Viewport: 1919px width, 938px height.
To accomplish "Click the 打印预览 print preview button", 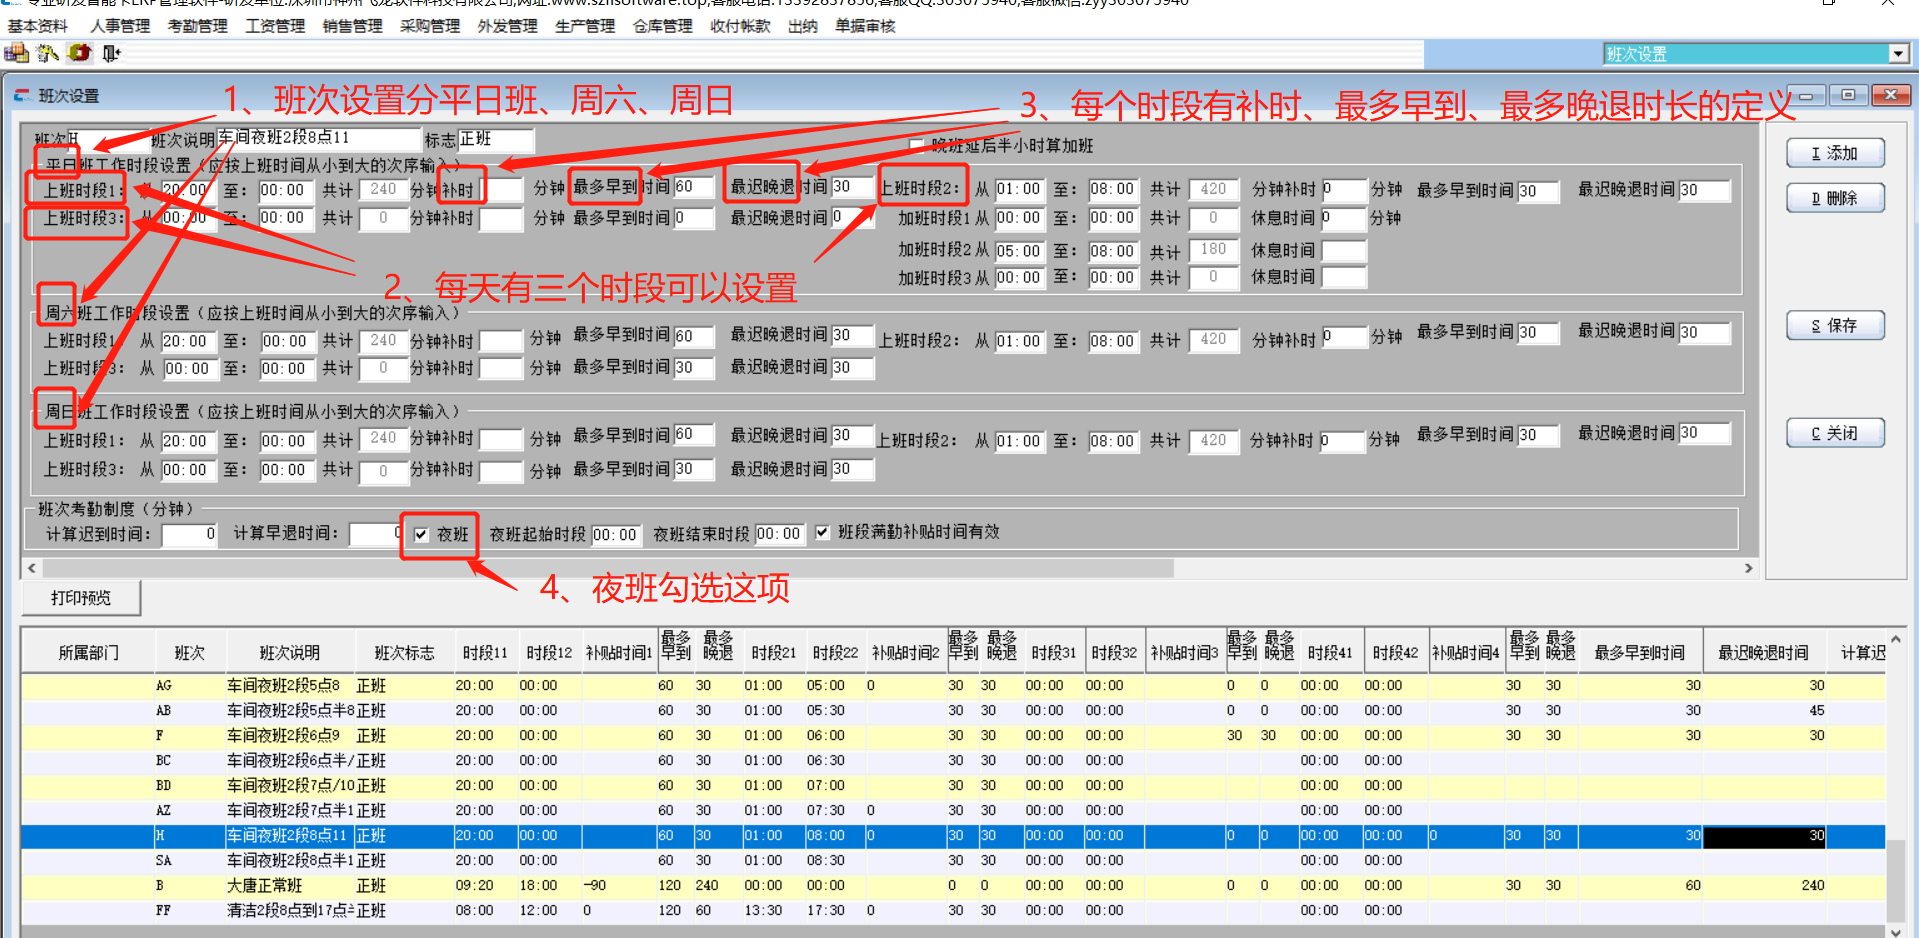I will (80, 597).
